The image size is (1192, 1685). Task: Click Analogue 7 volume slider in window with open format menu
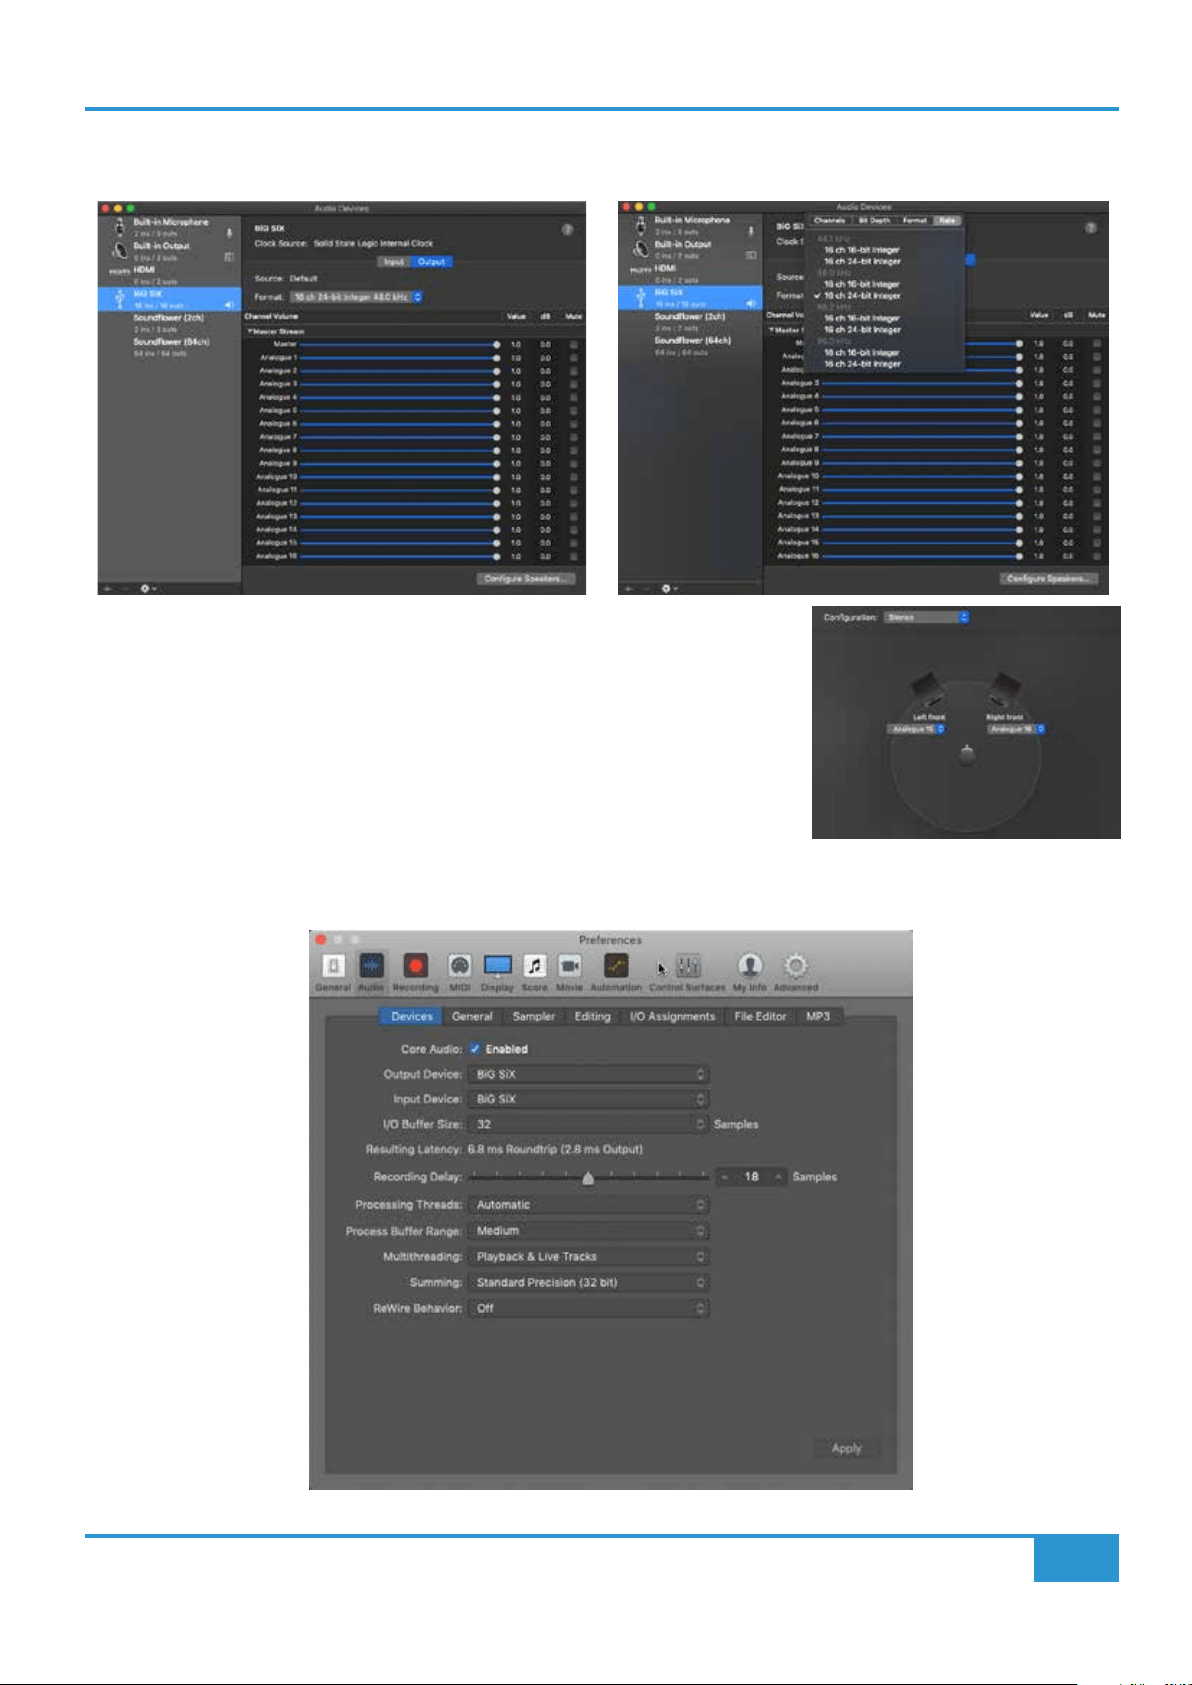[922, 436]
